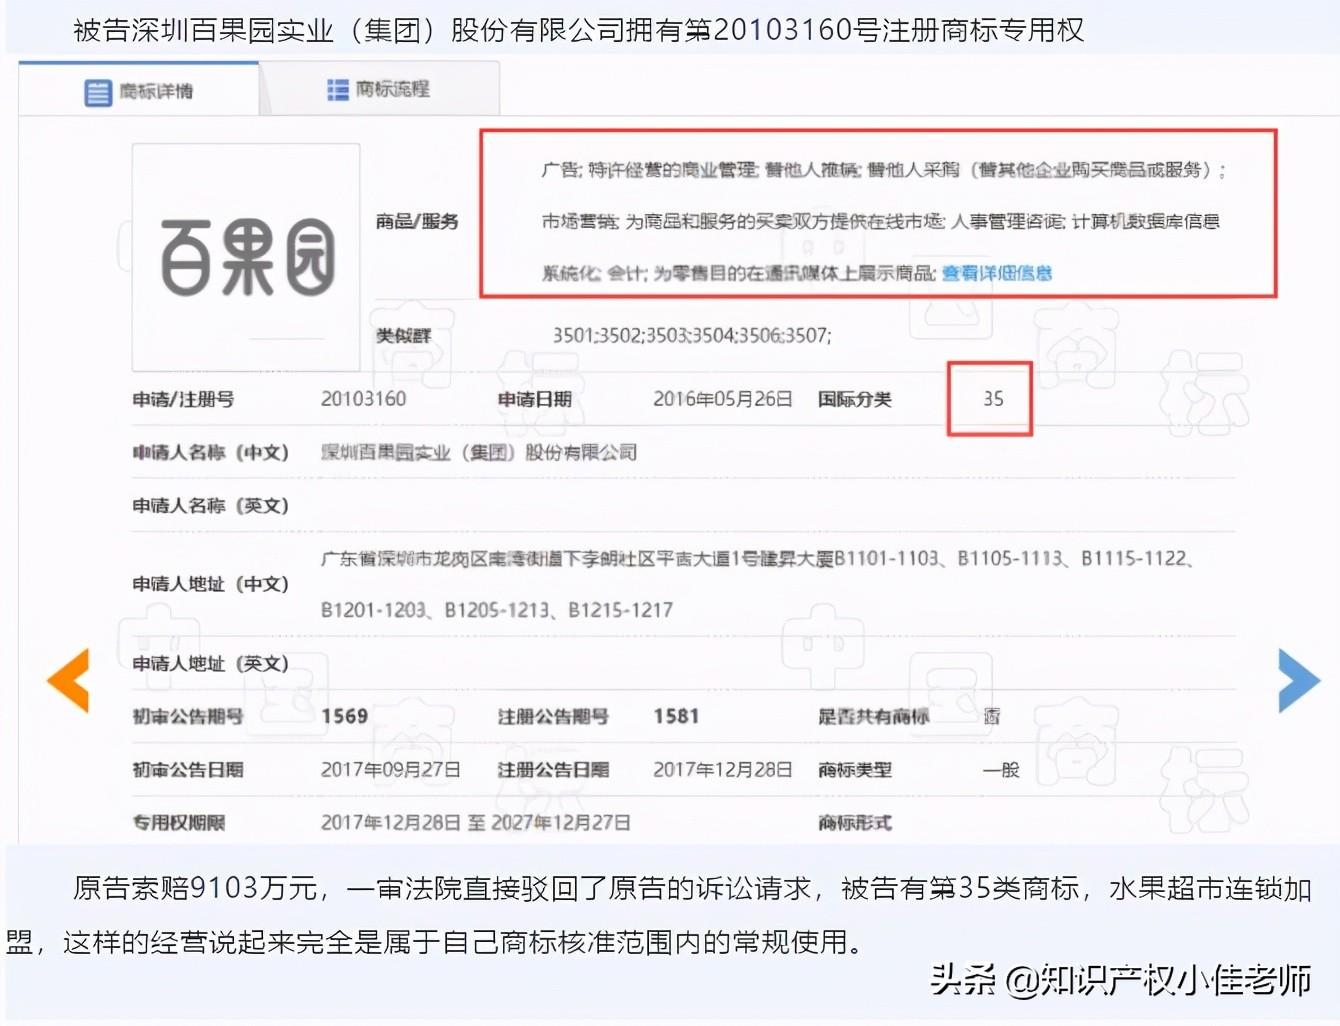
Task: Select registration announcement date 2017年12月28日
Action: (x=722, y=769)
